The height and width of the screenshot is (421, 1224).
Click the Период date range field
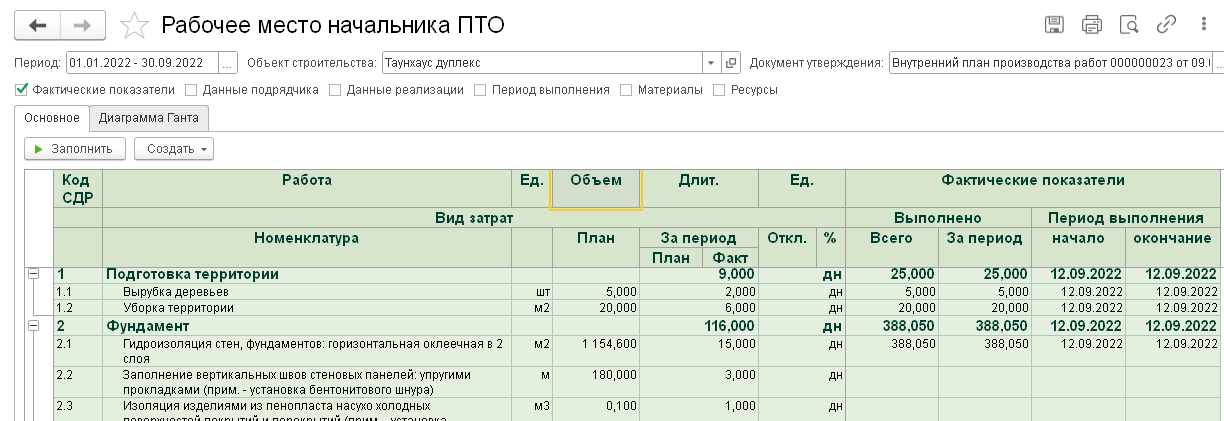(x=143, y=63)
